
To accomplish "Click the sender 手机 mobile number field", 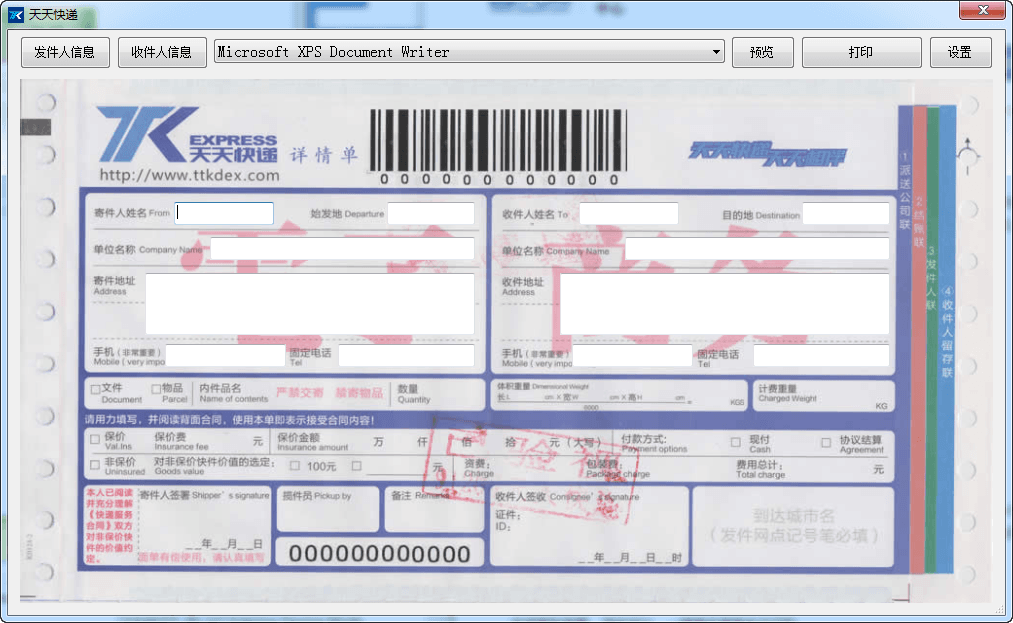I will tap(225, 355).
